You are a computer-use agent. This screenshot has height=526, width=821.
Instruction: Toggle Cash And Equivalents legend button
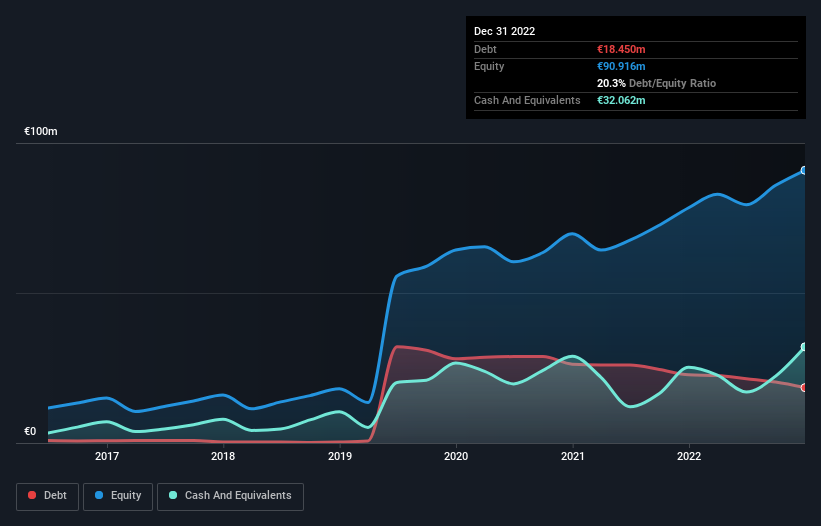tap(230, 496)
